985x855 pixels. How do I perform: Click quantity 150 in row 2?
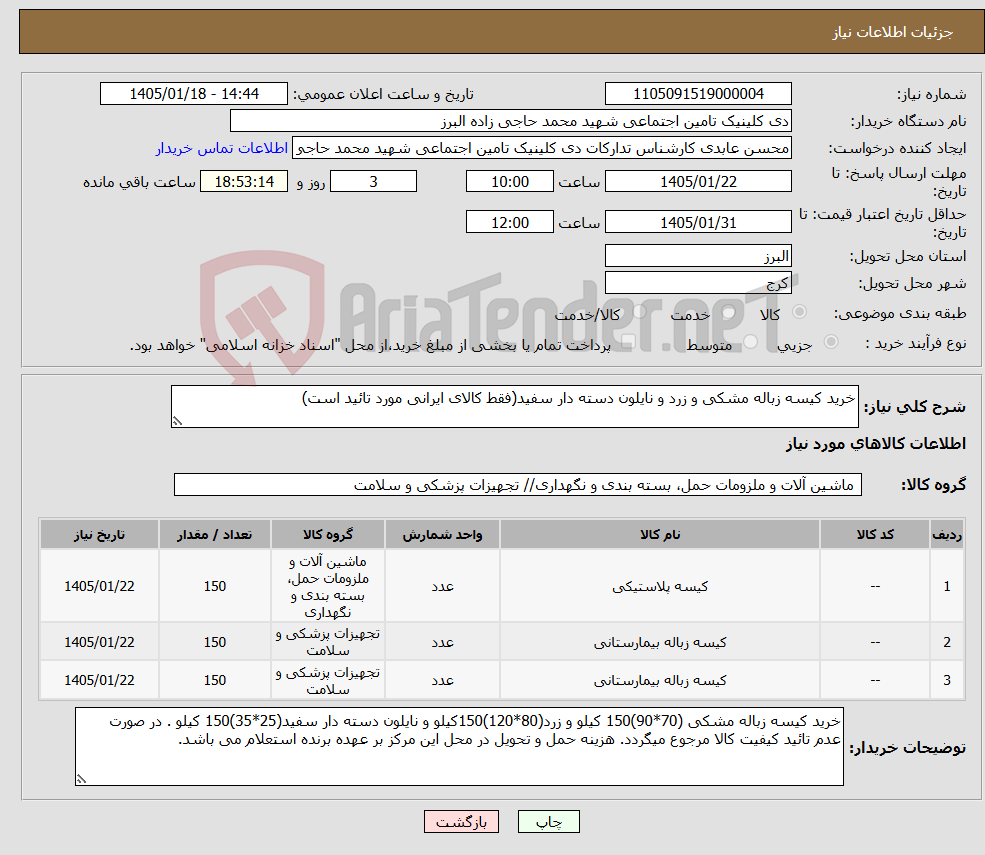coord(214,642)
